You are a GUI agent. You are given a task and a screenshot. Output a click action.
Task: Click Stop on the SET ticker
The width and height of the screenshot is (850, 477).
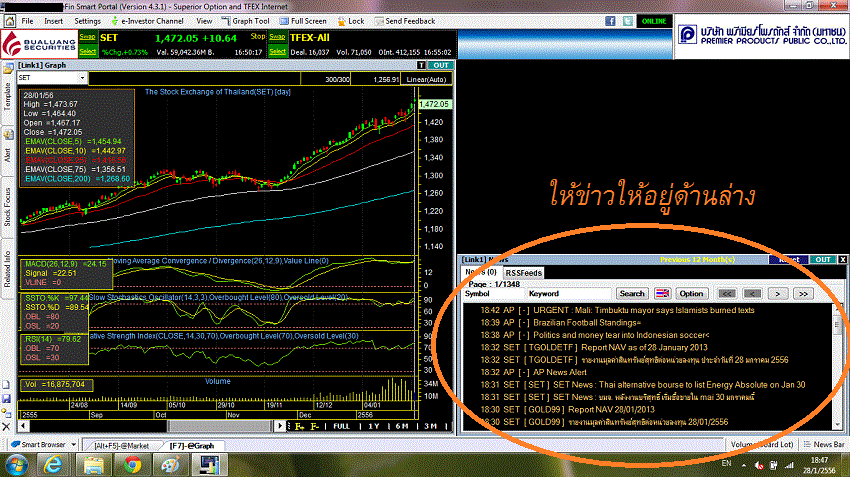pos(258,37)
